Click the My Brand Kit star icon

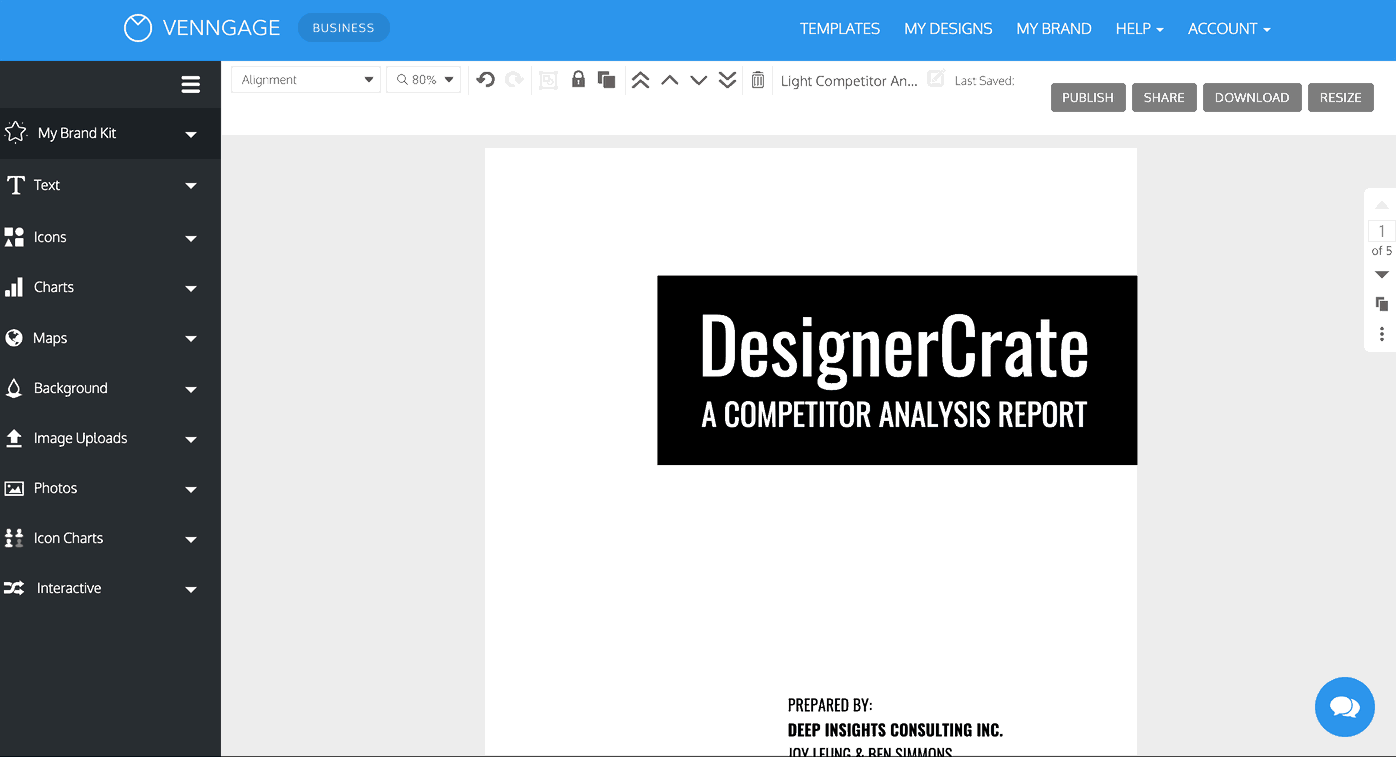15,132
